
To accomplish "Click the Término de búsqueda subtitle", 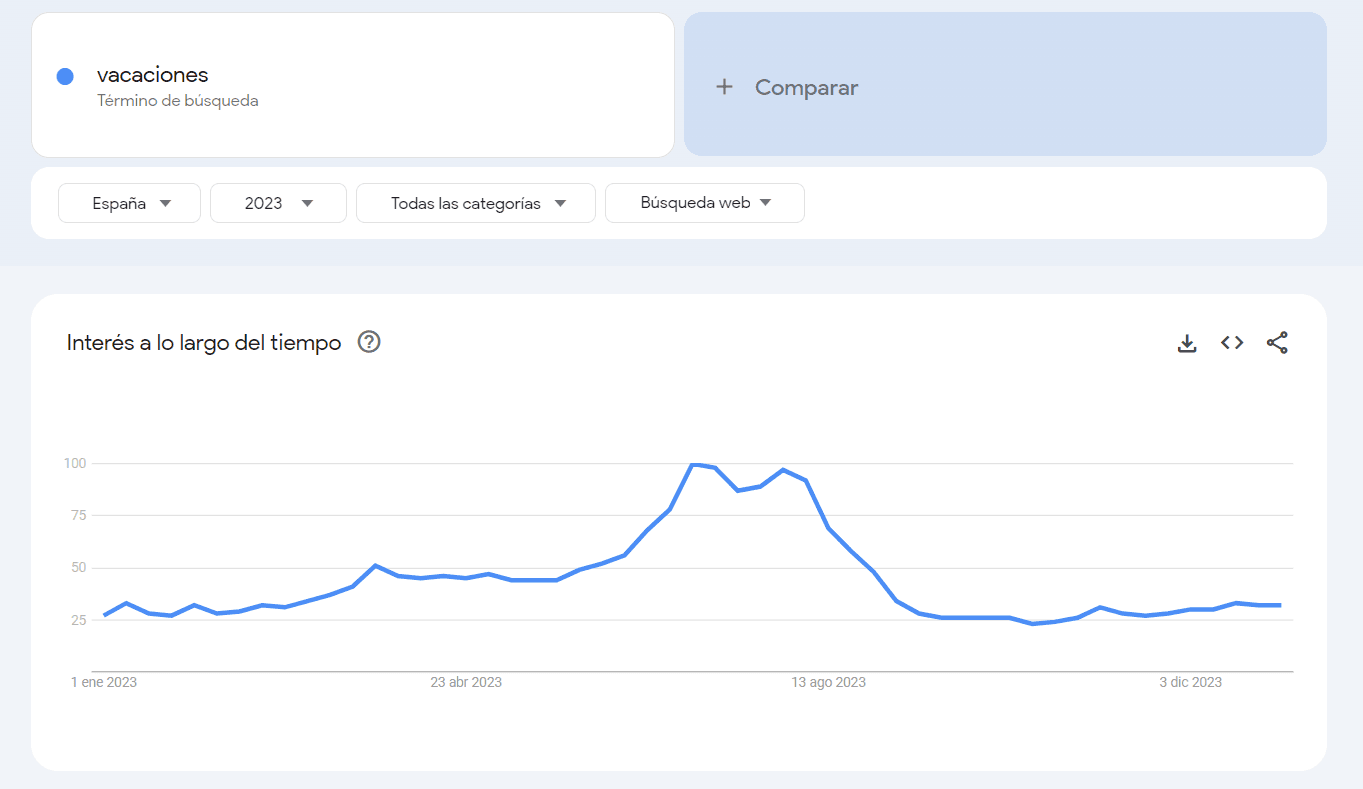I will coord(177,100).
